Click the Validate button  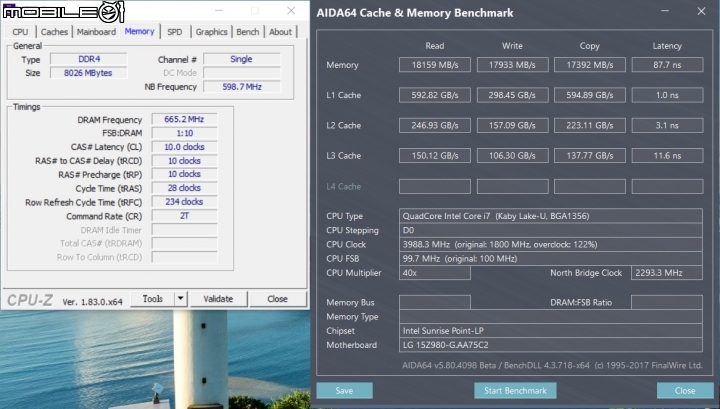point(218,299)
